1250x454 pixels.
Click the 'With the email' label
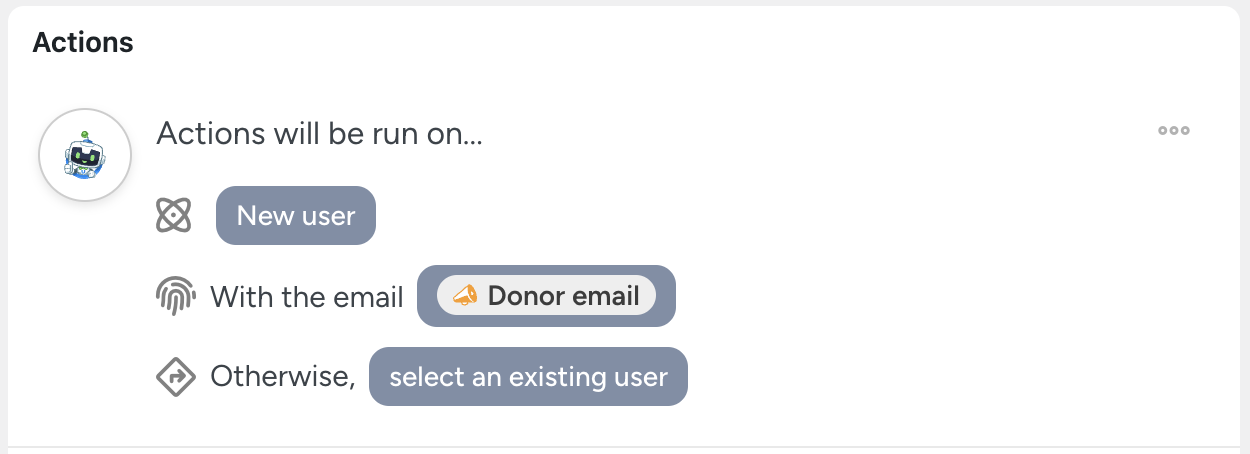click(x=306, y=297)
